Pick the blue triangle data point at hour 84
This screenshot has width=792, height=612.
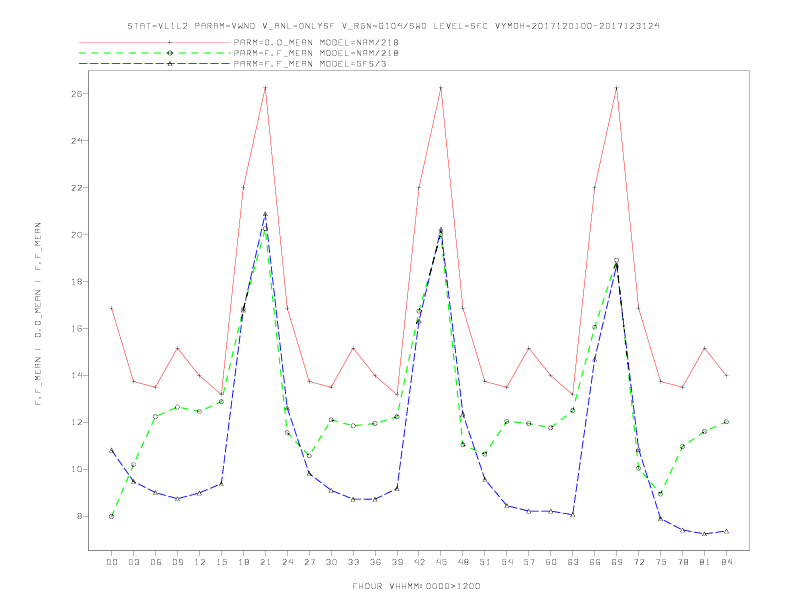[x=727, y=531]
